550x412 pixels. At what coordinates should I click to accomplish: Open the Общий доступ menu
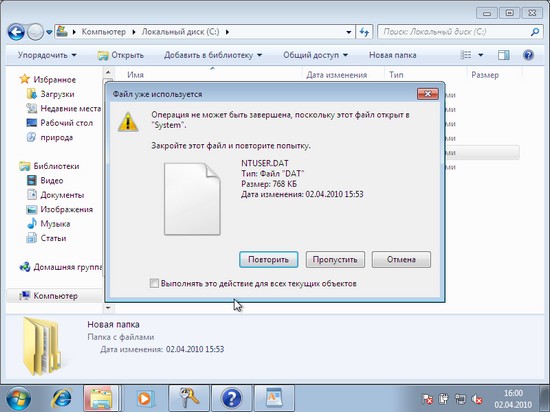coord(315,55)
